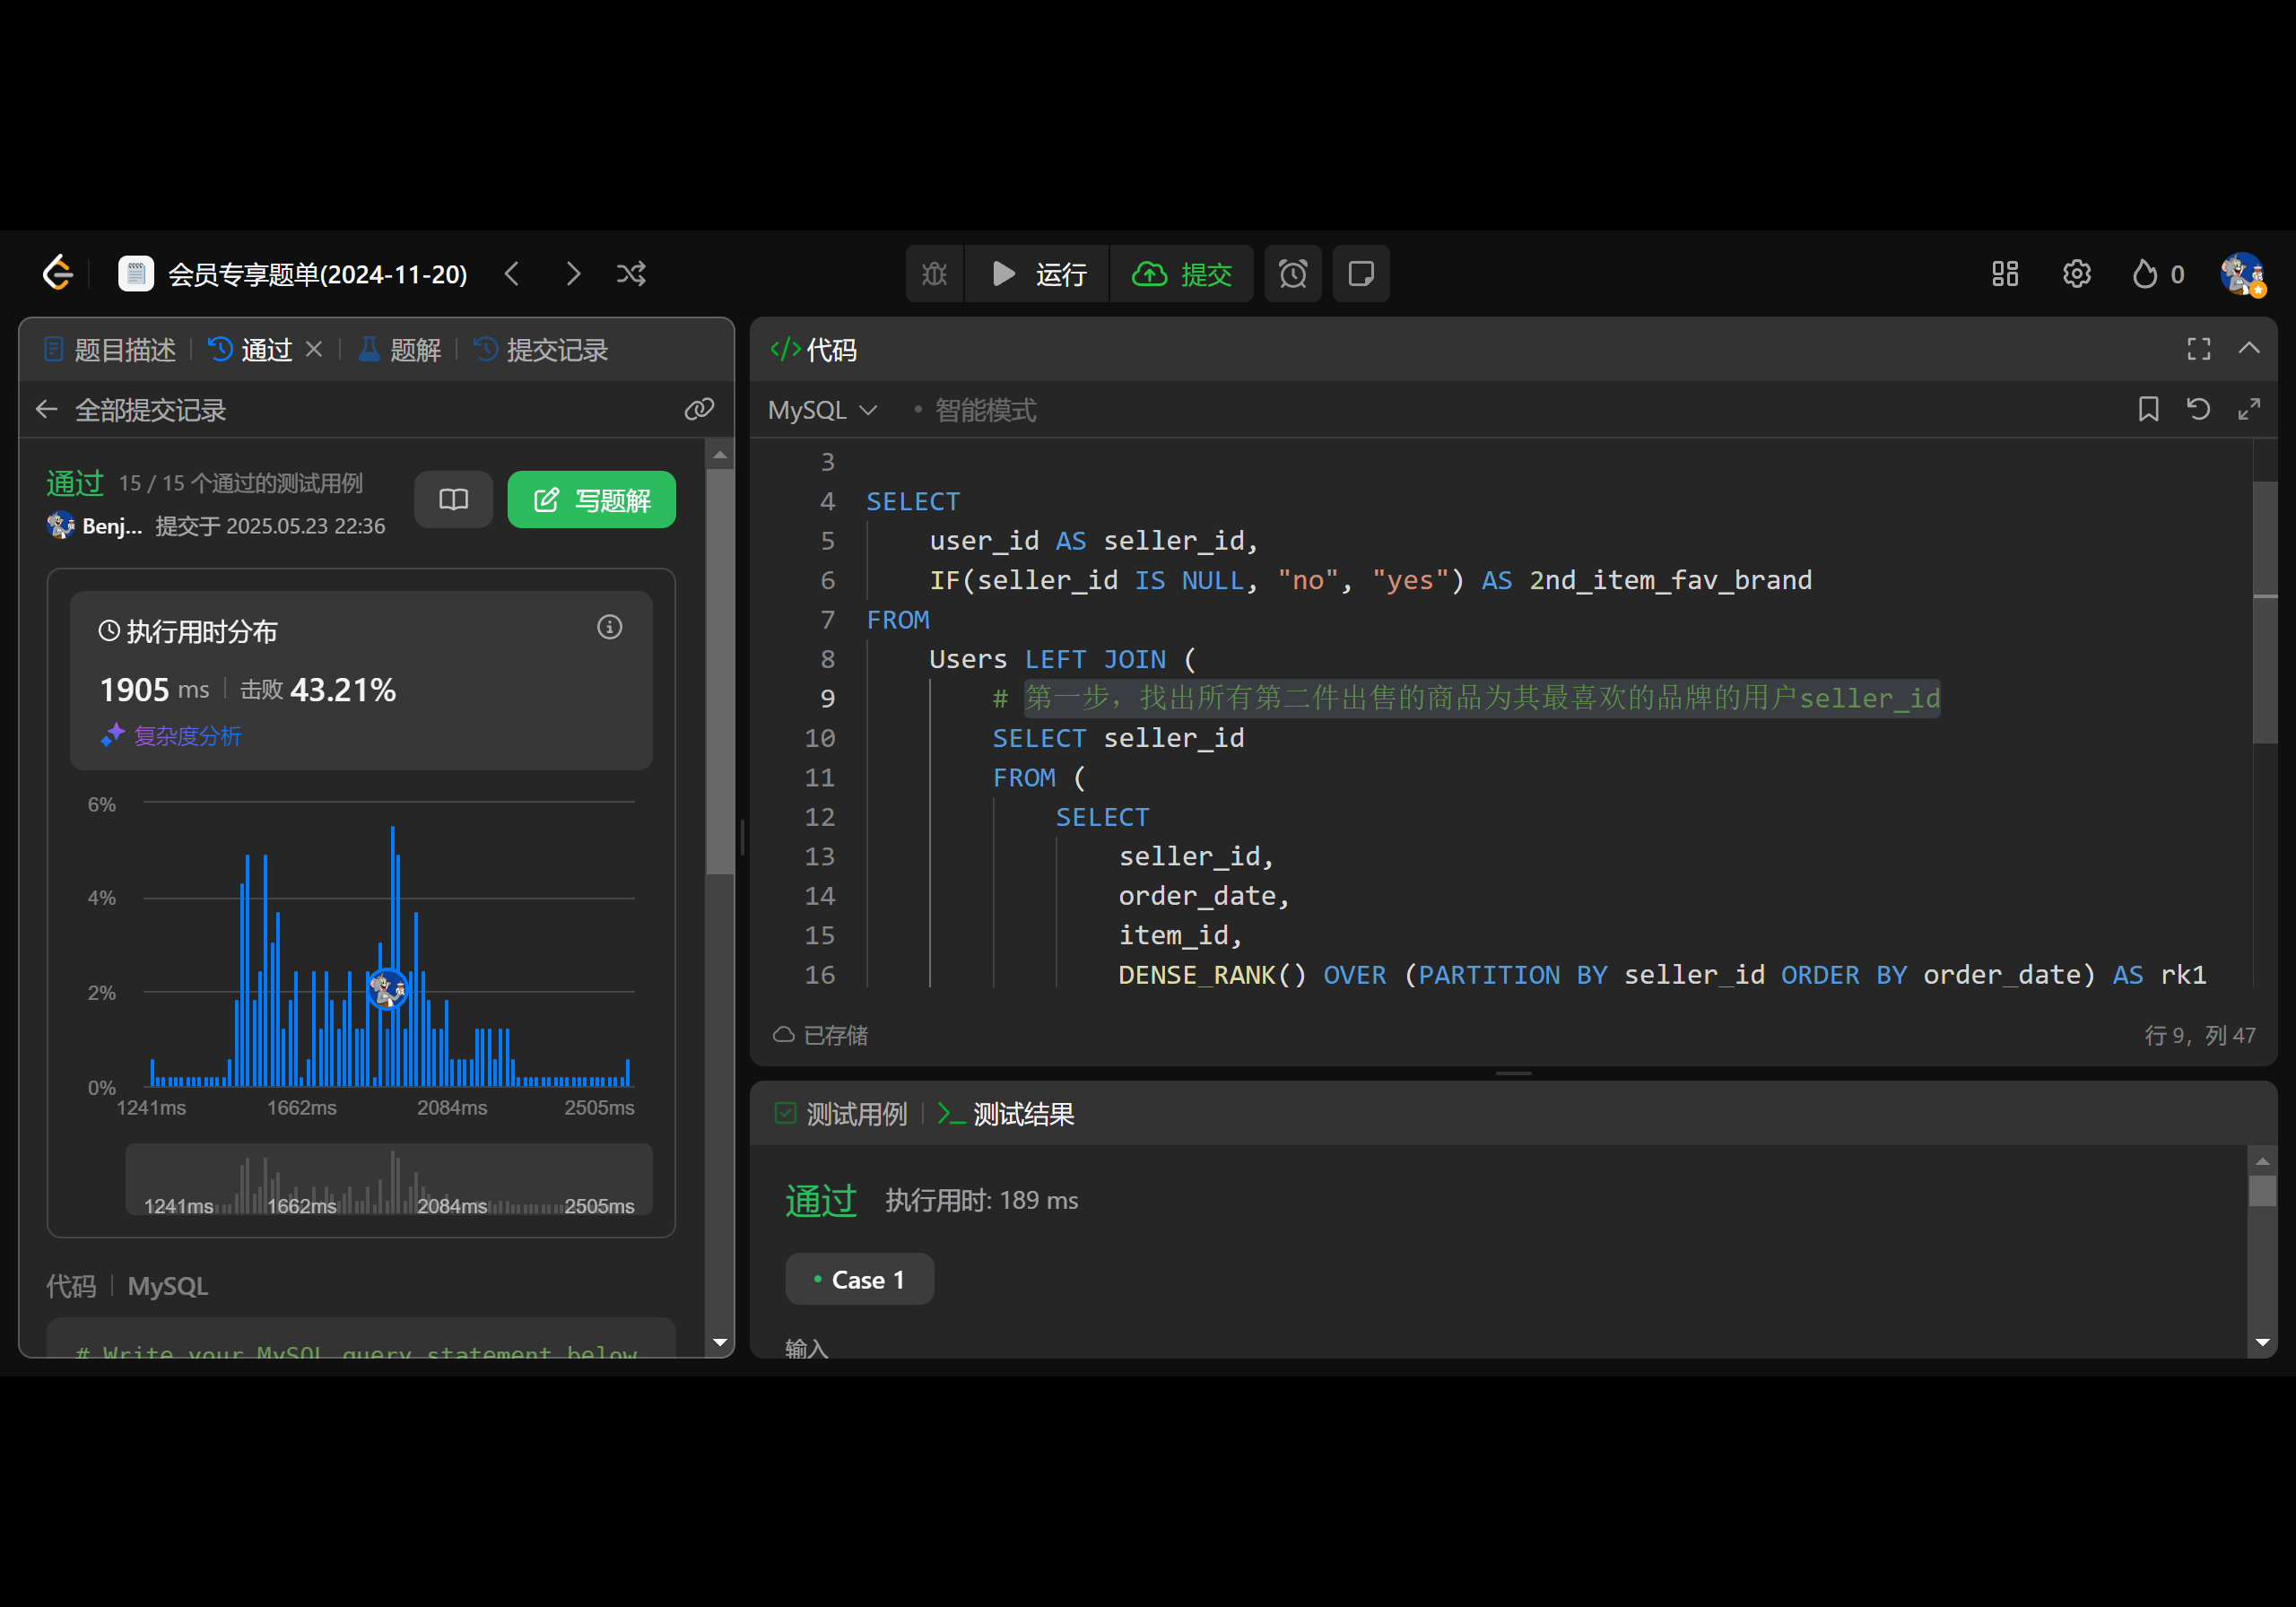Click the streak fire icon
Image resolution: width=2296 pixels, height=1607 pixels.
pyautogui.click(x=2144, y=274)
